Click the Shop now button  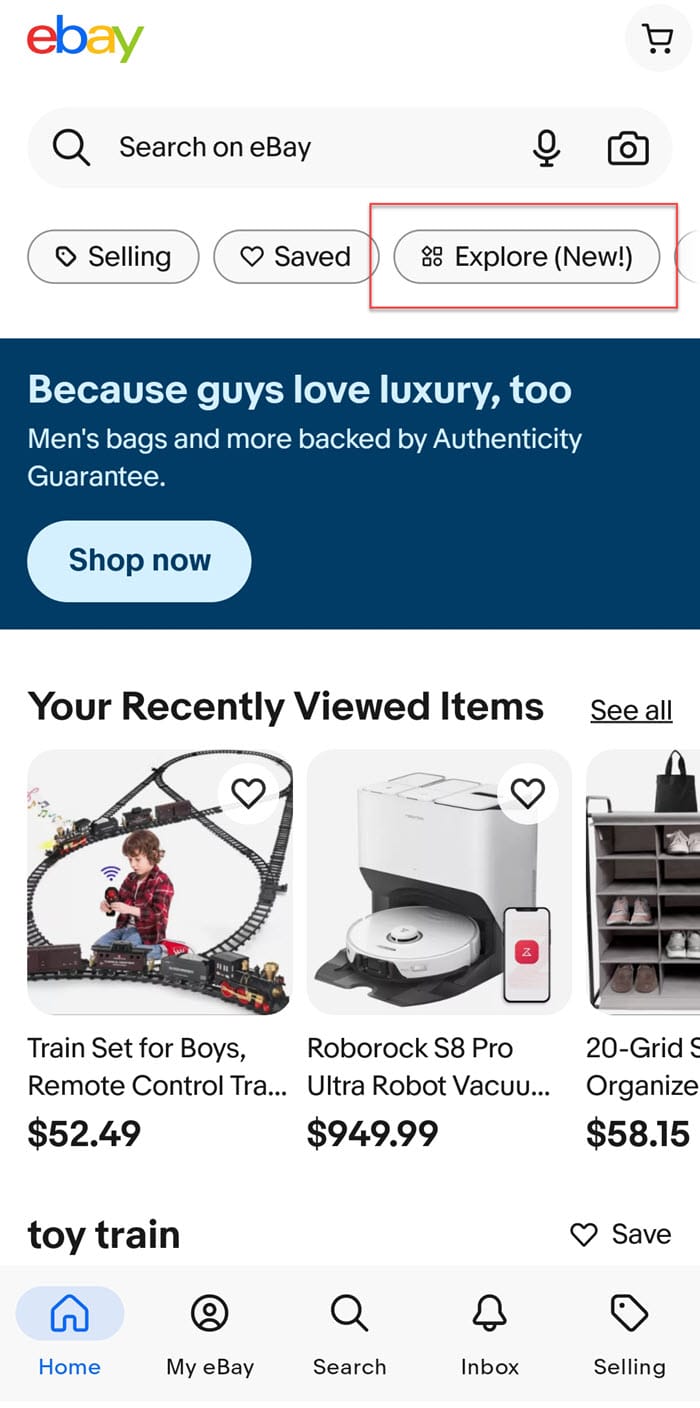(x=139, y=560)
